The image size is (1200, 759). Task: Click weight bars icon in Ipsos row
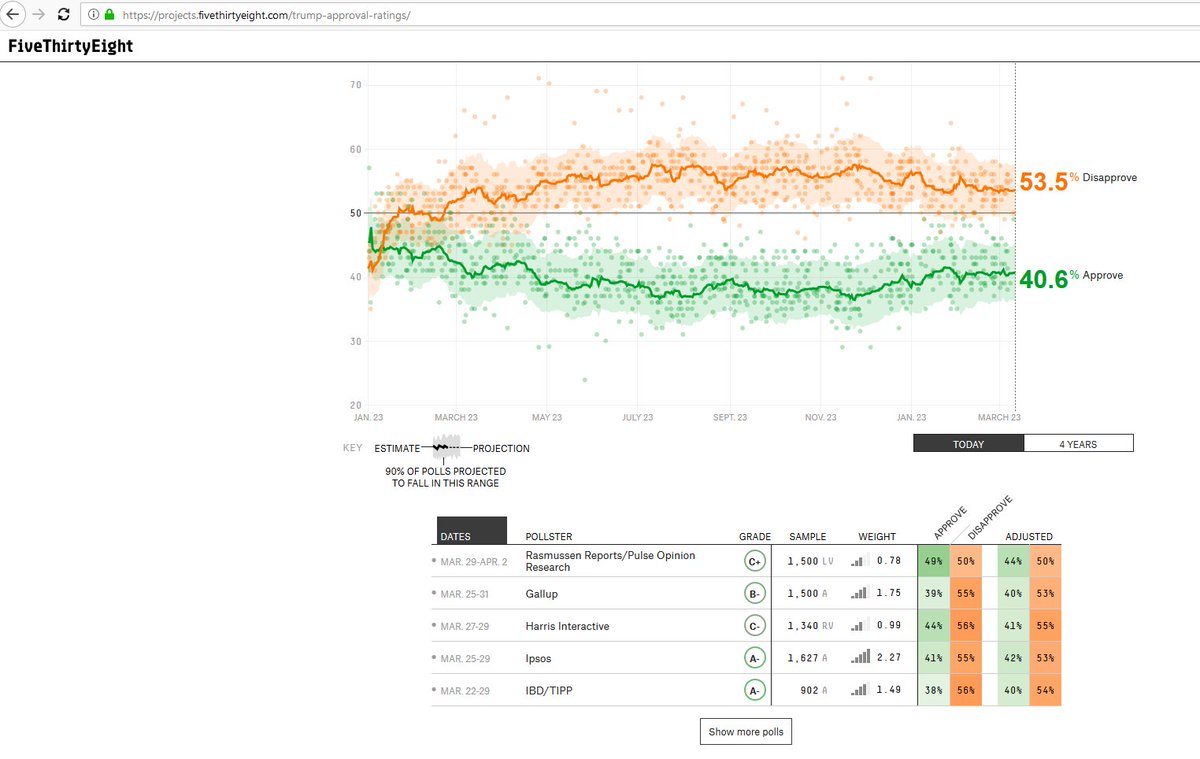tap(858, 658)
